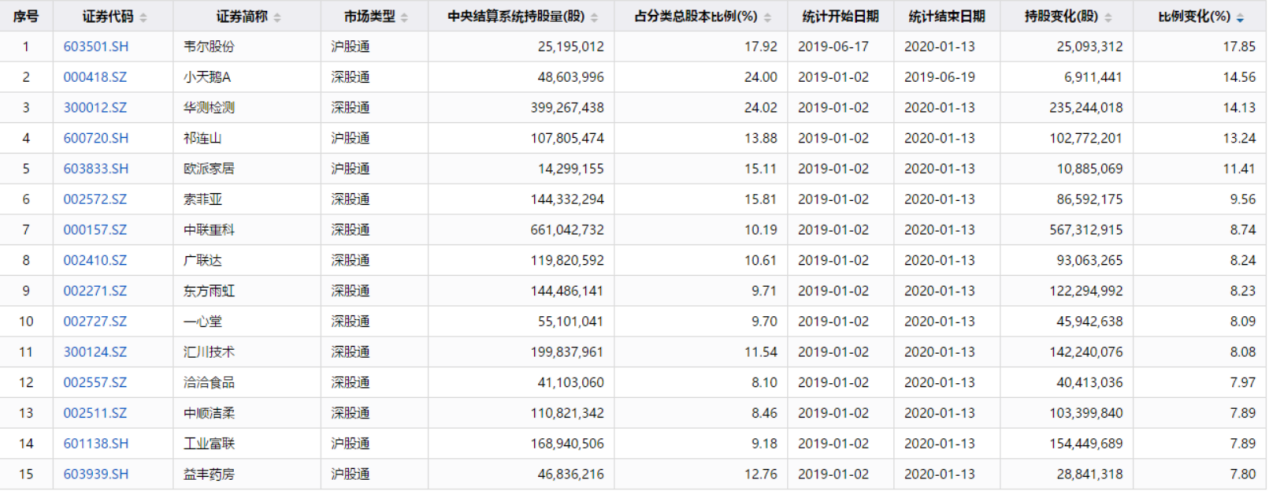
Task: Select the 华测检测 name cell
Action: 247,108
